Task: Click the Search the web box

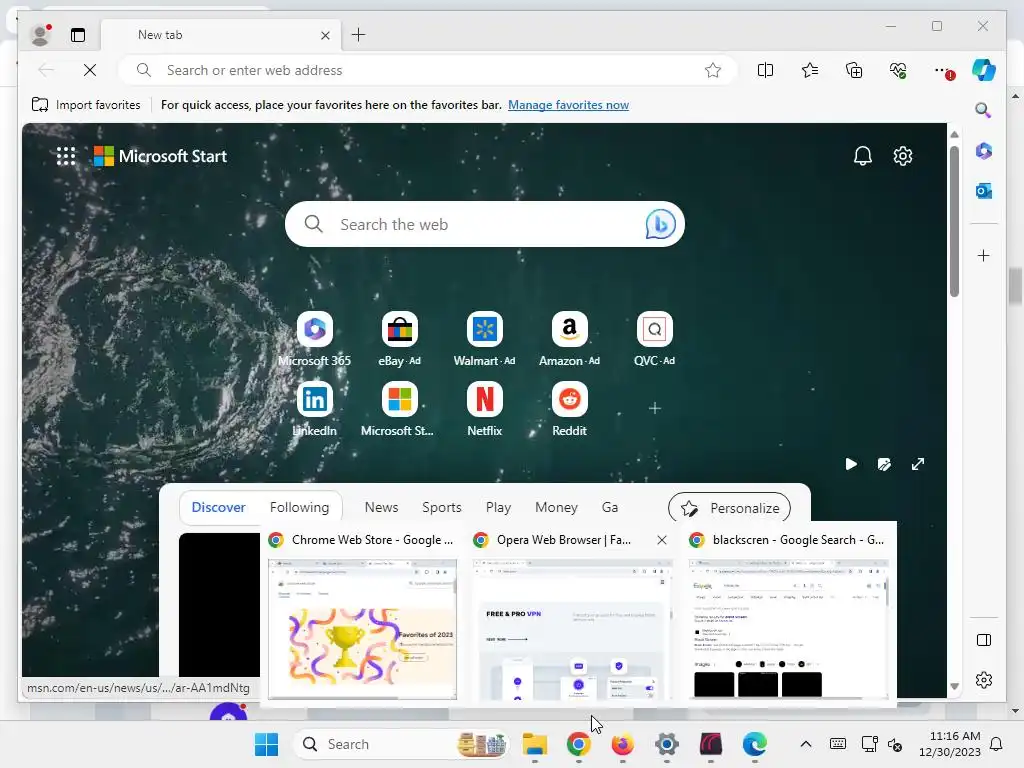Action: coord(485,224)
